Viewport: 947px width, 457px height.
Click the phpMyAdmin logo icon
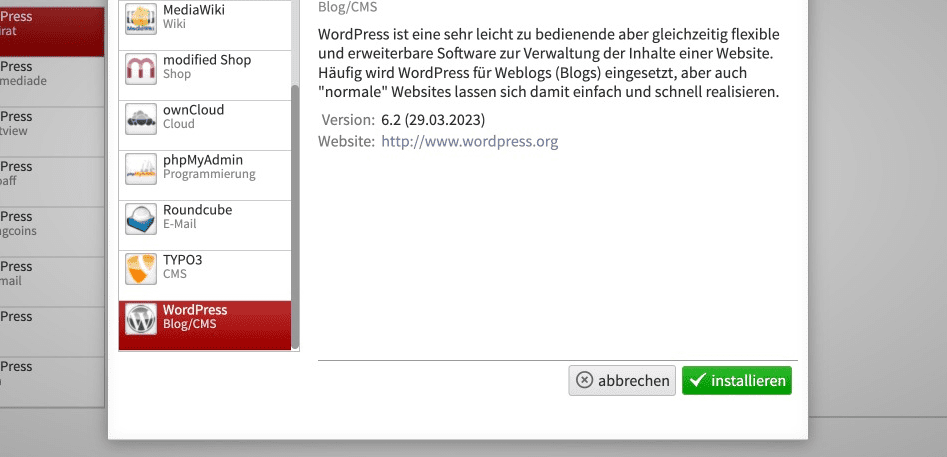click(x=141, y=168)
